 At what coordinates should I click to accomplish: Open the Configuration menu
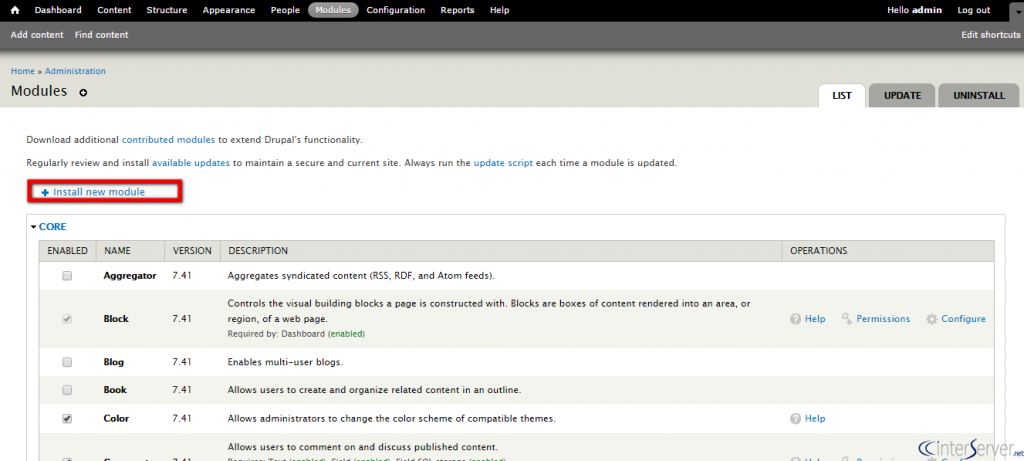(x=396, y=10)
